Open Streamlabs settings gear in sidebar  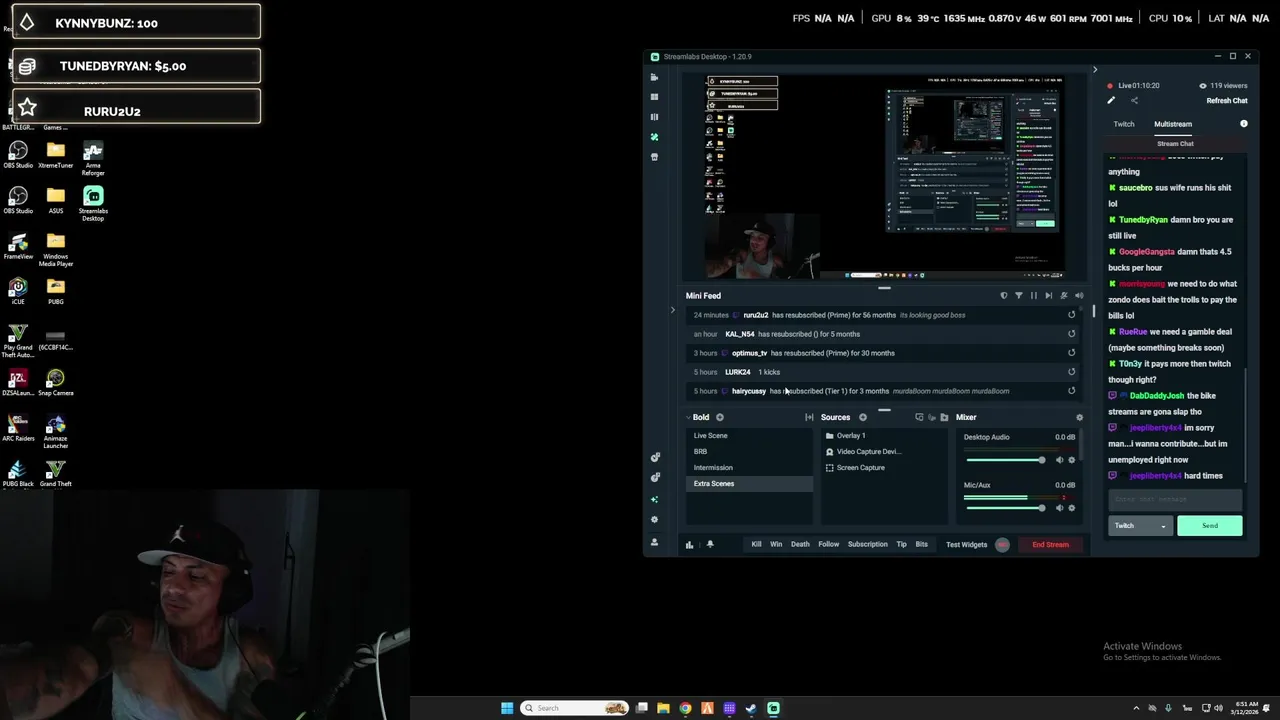click(x=654, y=520)
